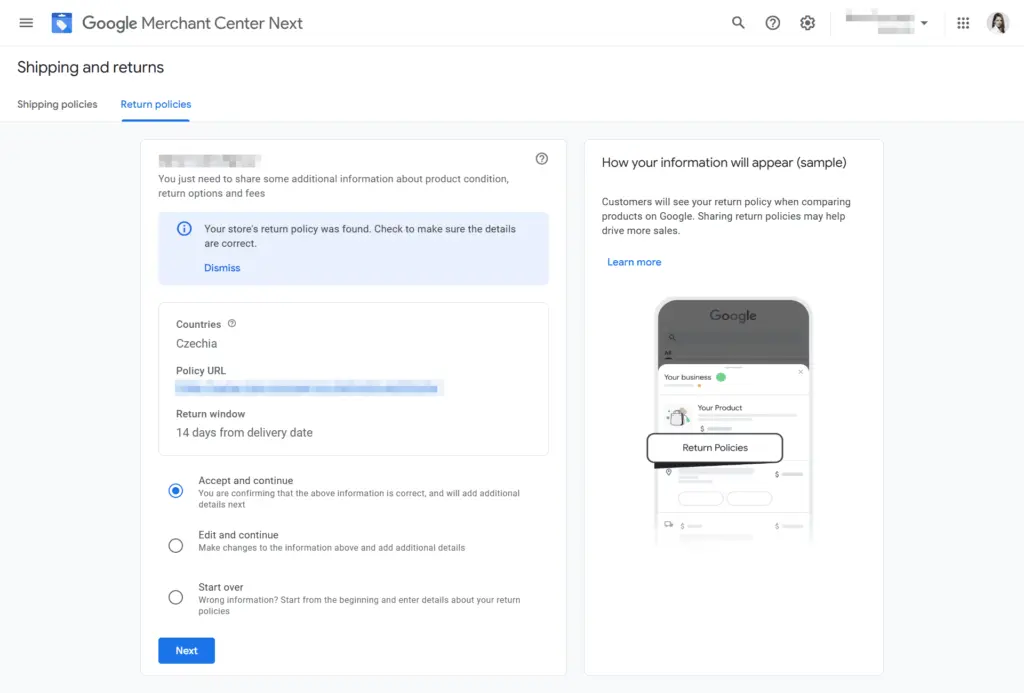Screen dimensions: 1024x693
Task: Open the Learn more link
Action: (634, 262)
